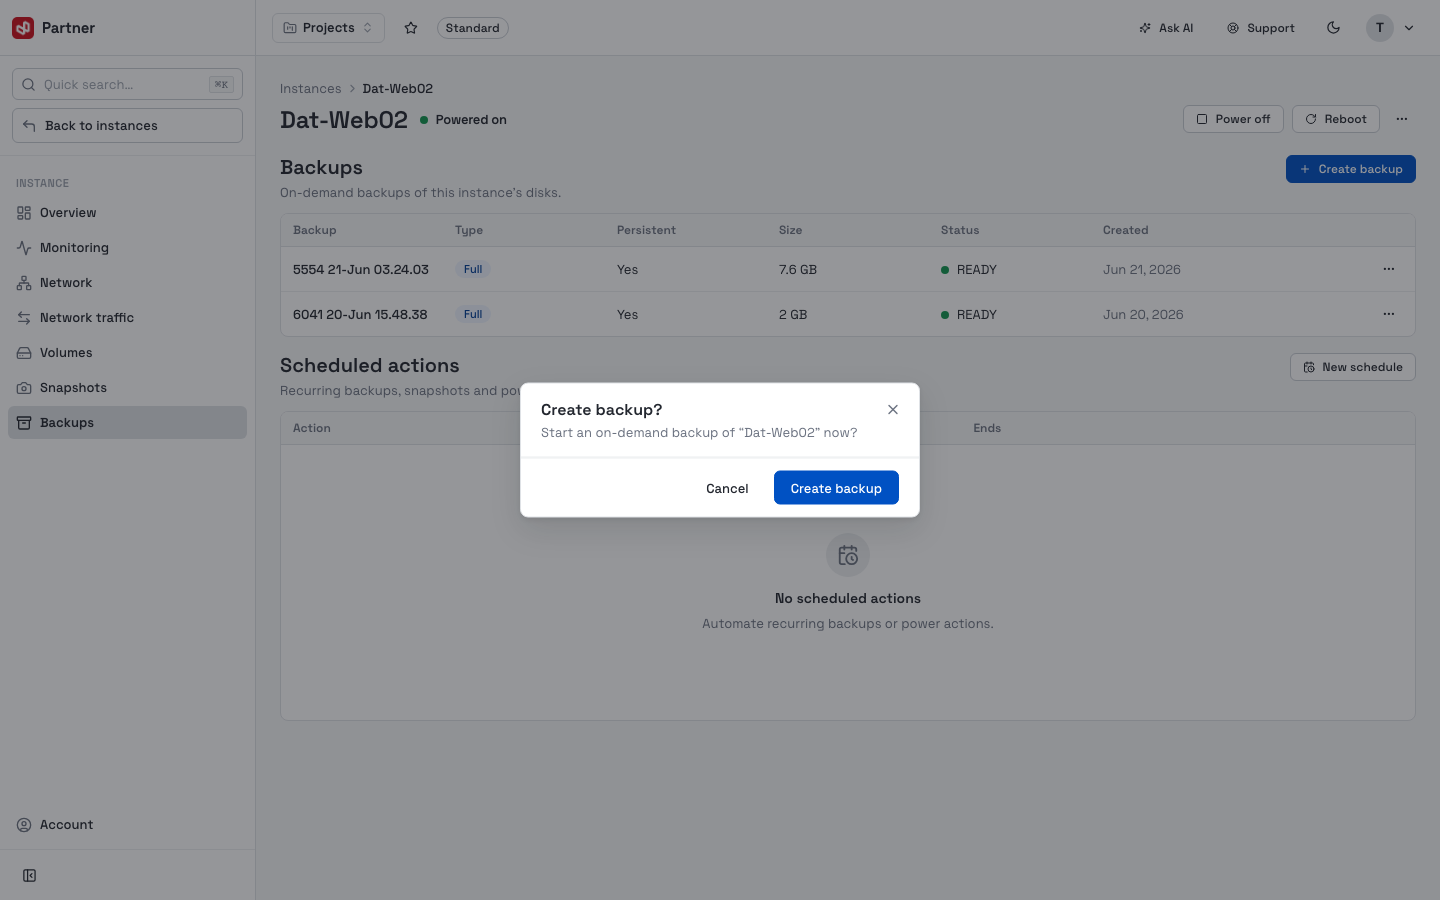The width and height of the screenshot is (1440, 900).
Task: Toggle dark mode moon icon
Action: (x=1333, y=28)
